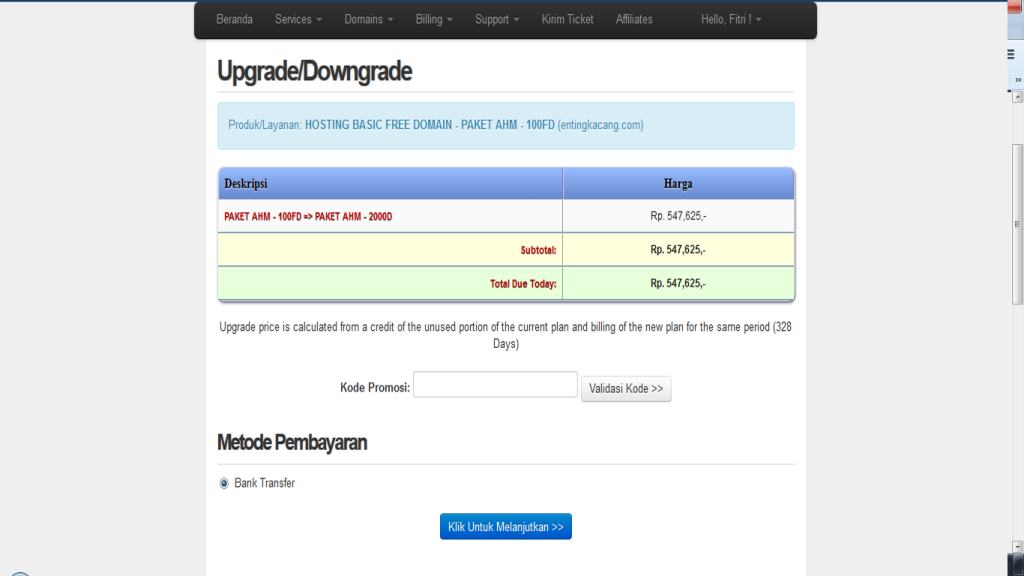Go to Beranda in the navigation bar
The width and height of the screenshot is (1024, 576).
click(234, 19)
